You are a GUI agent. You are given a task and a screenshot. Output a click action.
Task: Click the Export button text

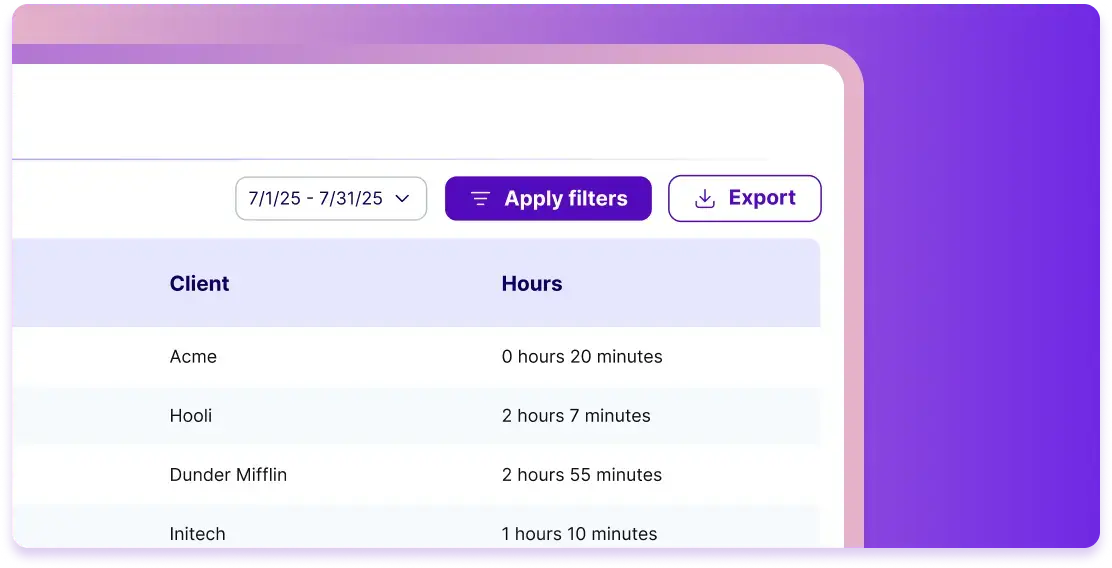tap(762, 198)
